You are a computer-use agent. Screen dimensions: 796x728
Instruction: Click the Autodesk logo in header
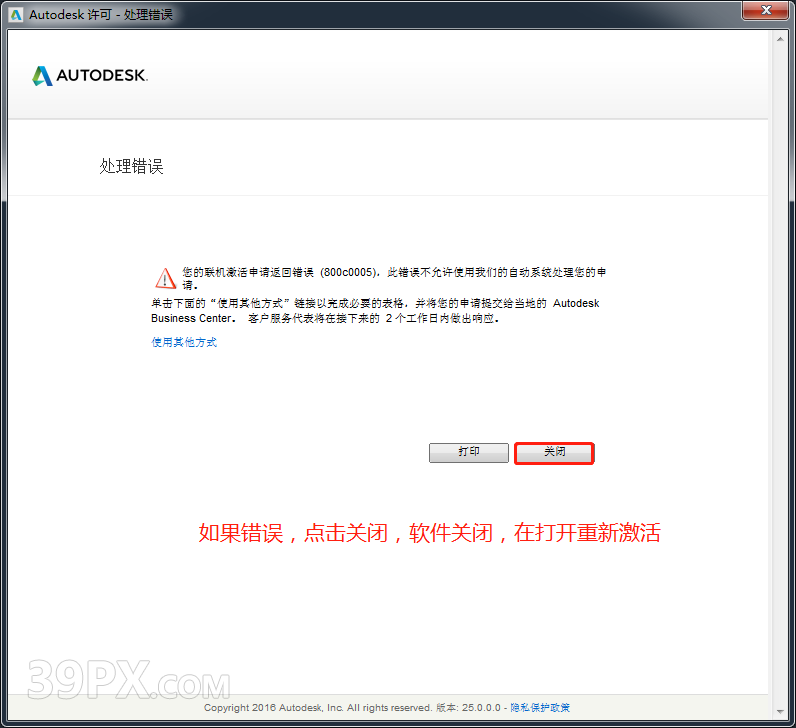pyautogui.click(x=90, y=76)
